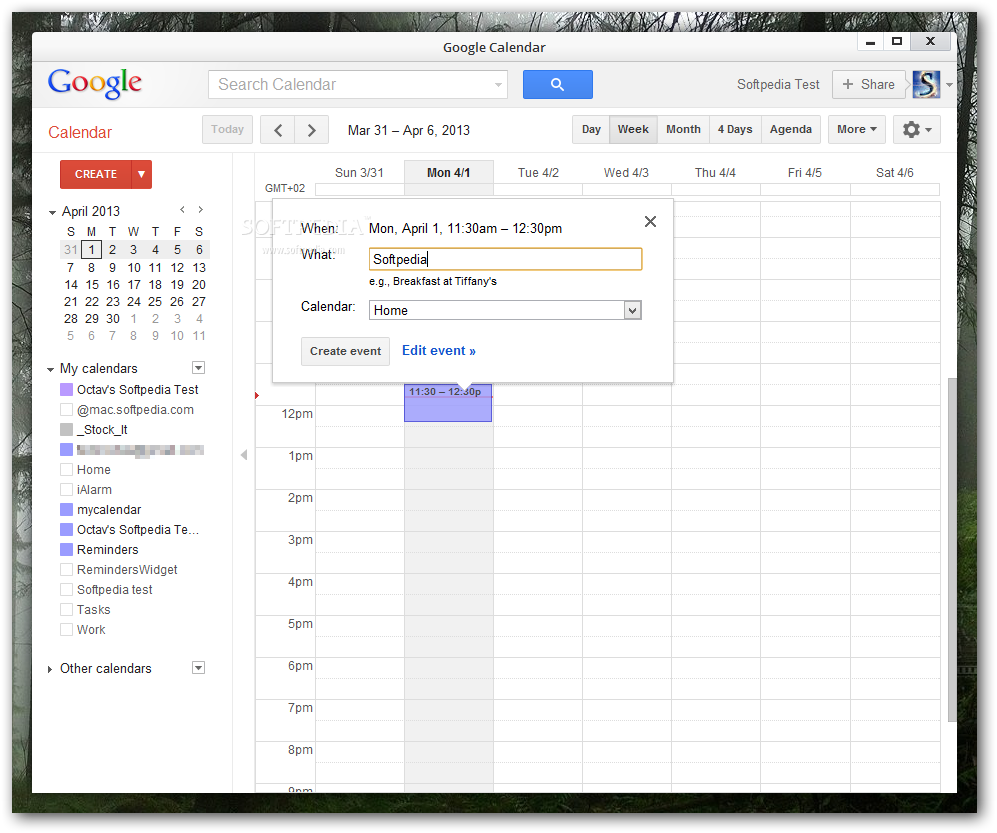Open the Softpedia profile avatar
This screenshot has height=833, width=997.
point(926,84)
